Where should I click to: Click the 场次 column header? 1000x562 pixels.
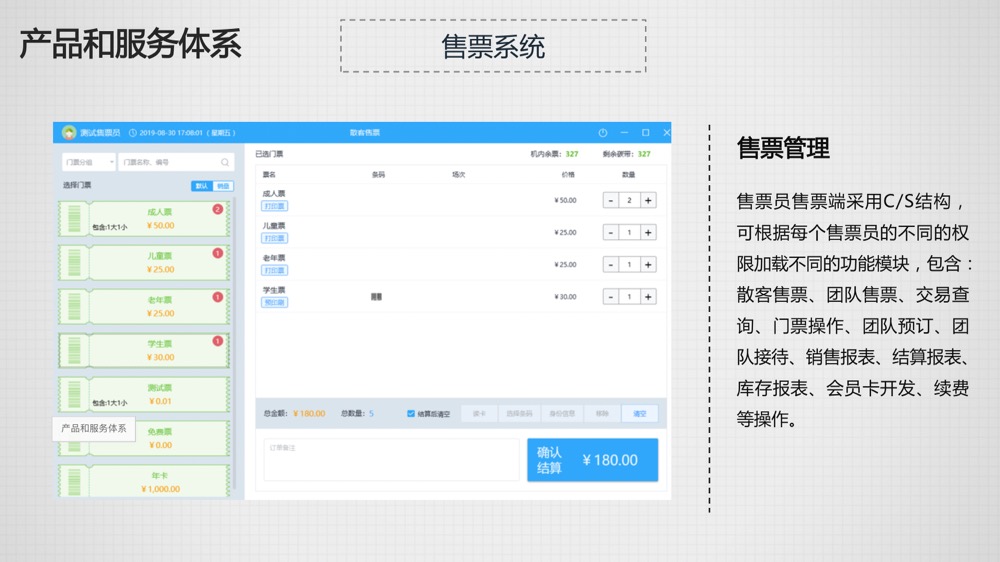point(459,174)
